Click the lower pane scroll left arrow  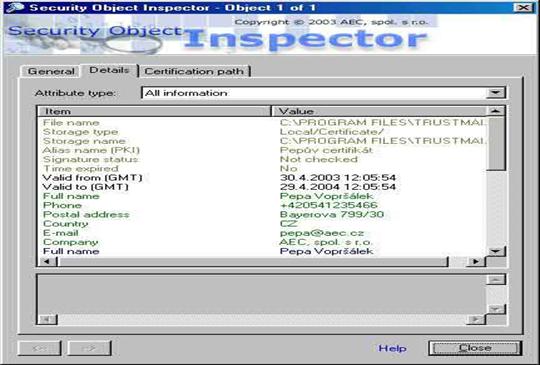coord(48,320)
